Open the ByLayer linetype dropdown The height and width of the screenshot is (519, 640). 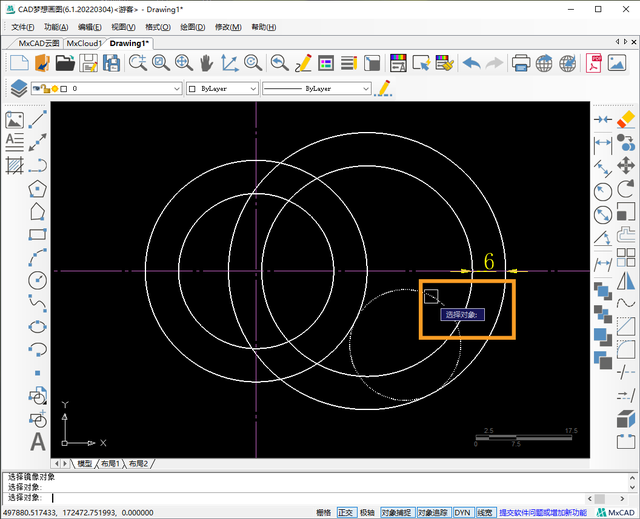pos(363,89)
